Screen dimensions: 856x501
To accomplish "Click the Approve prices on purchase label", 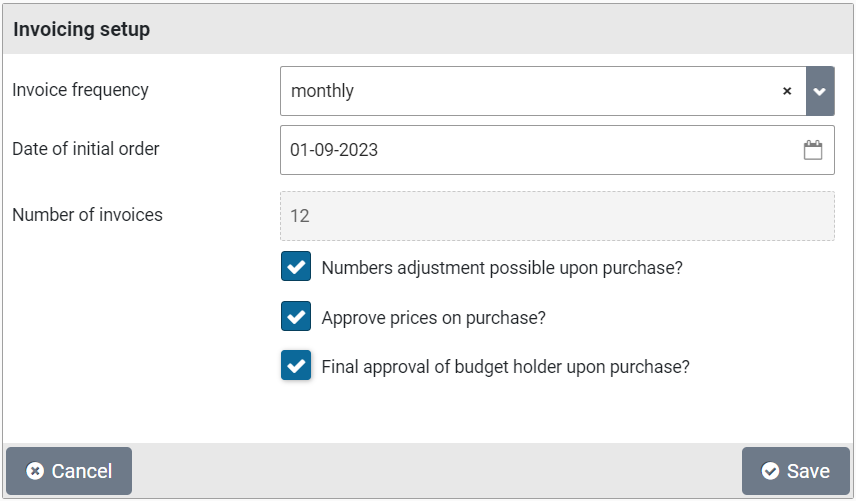I will 433,318.
